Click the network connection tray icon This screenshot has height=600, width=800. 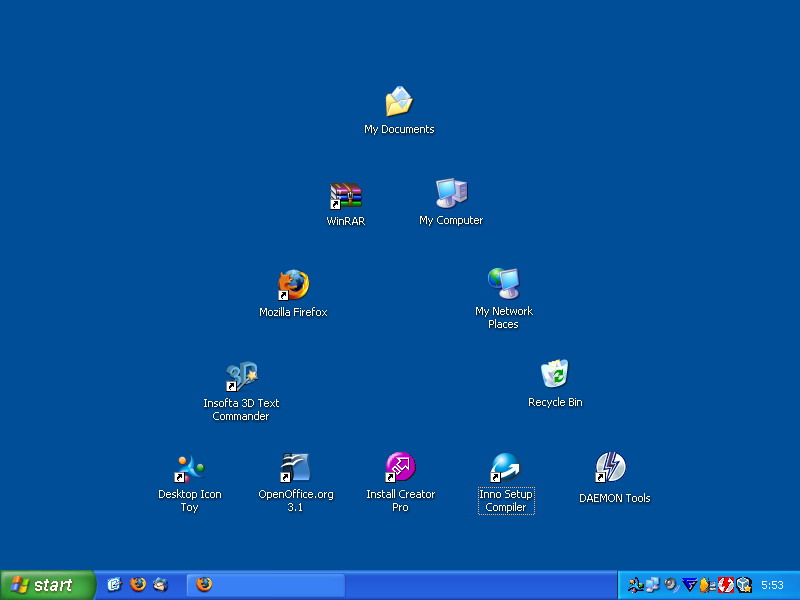[x=652, y=585]
